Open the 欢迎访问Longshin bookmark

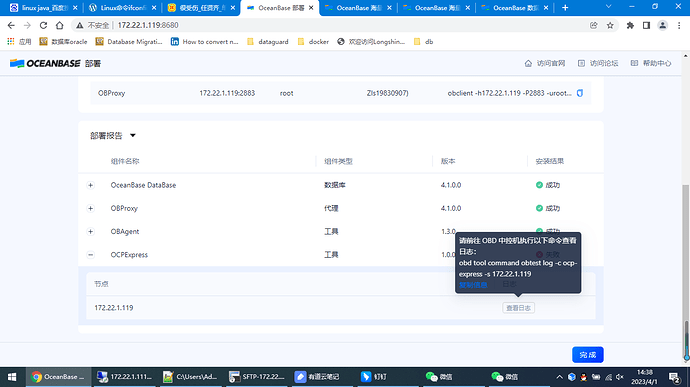point(371,42)
